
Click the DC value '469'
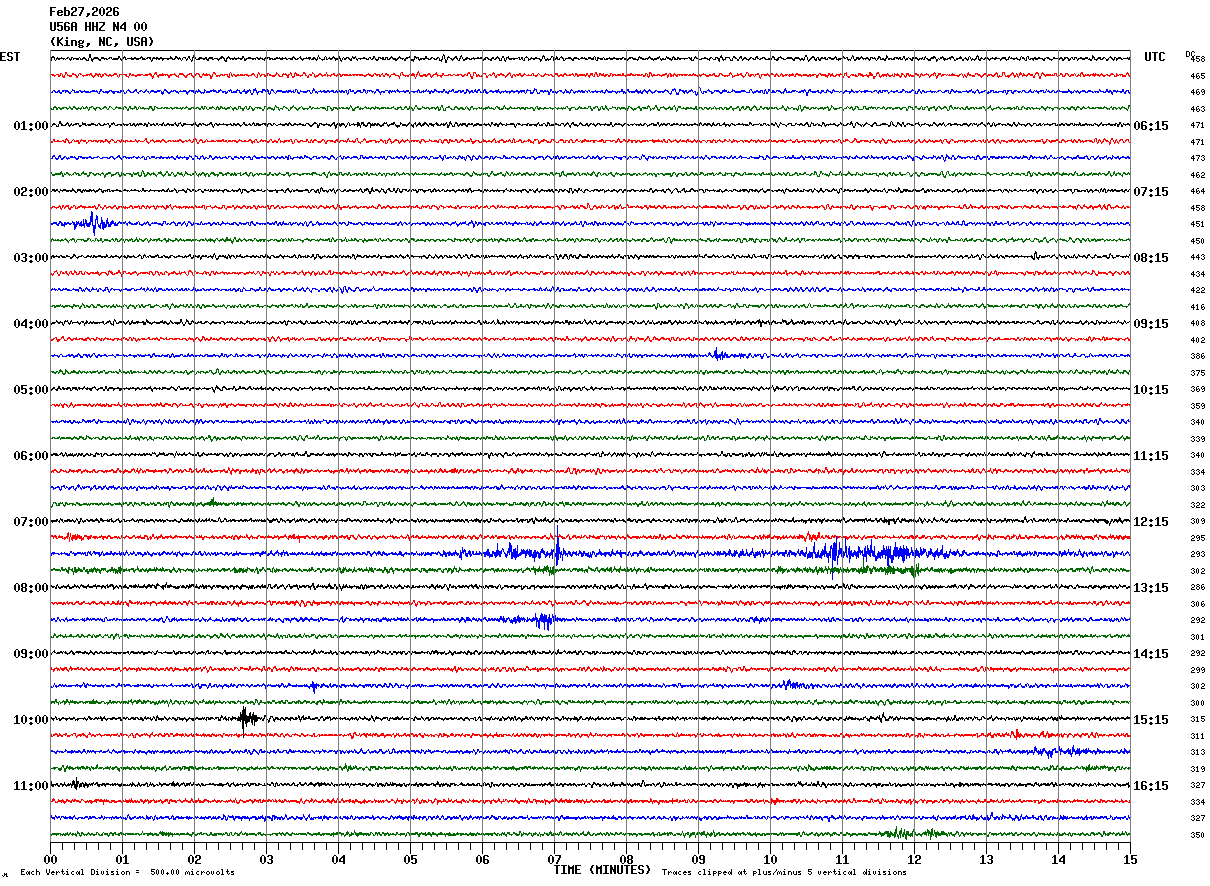[x=1197, y=93]
